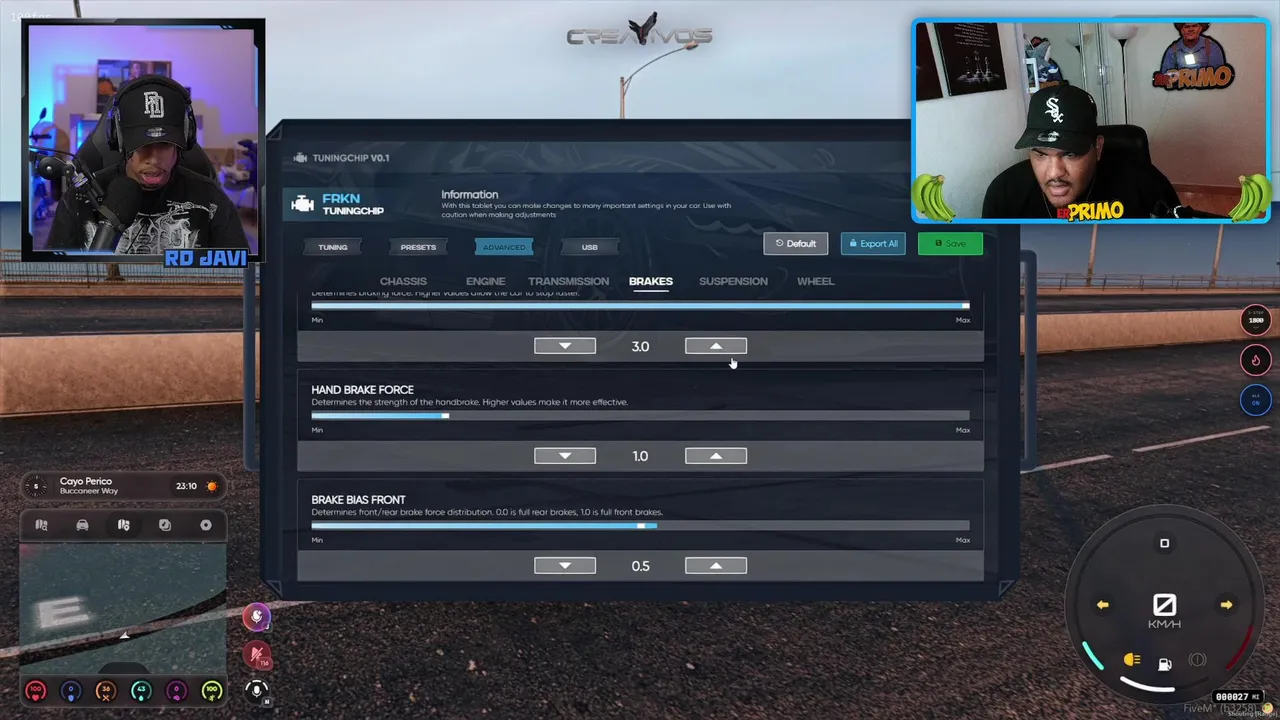Select the map marker icon in minimap bar

point(123,525)
